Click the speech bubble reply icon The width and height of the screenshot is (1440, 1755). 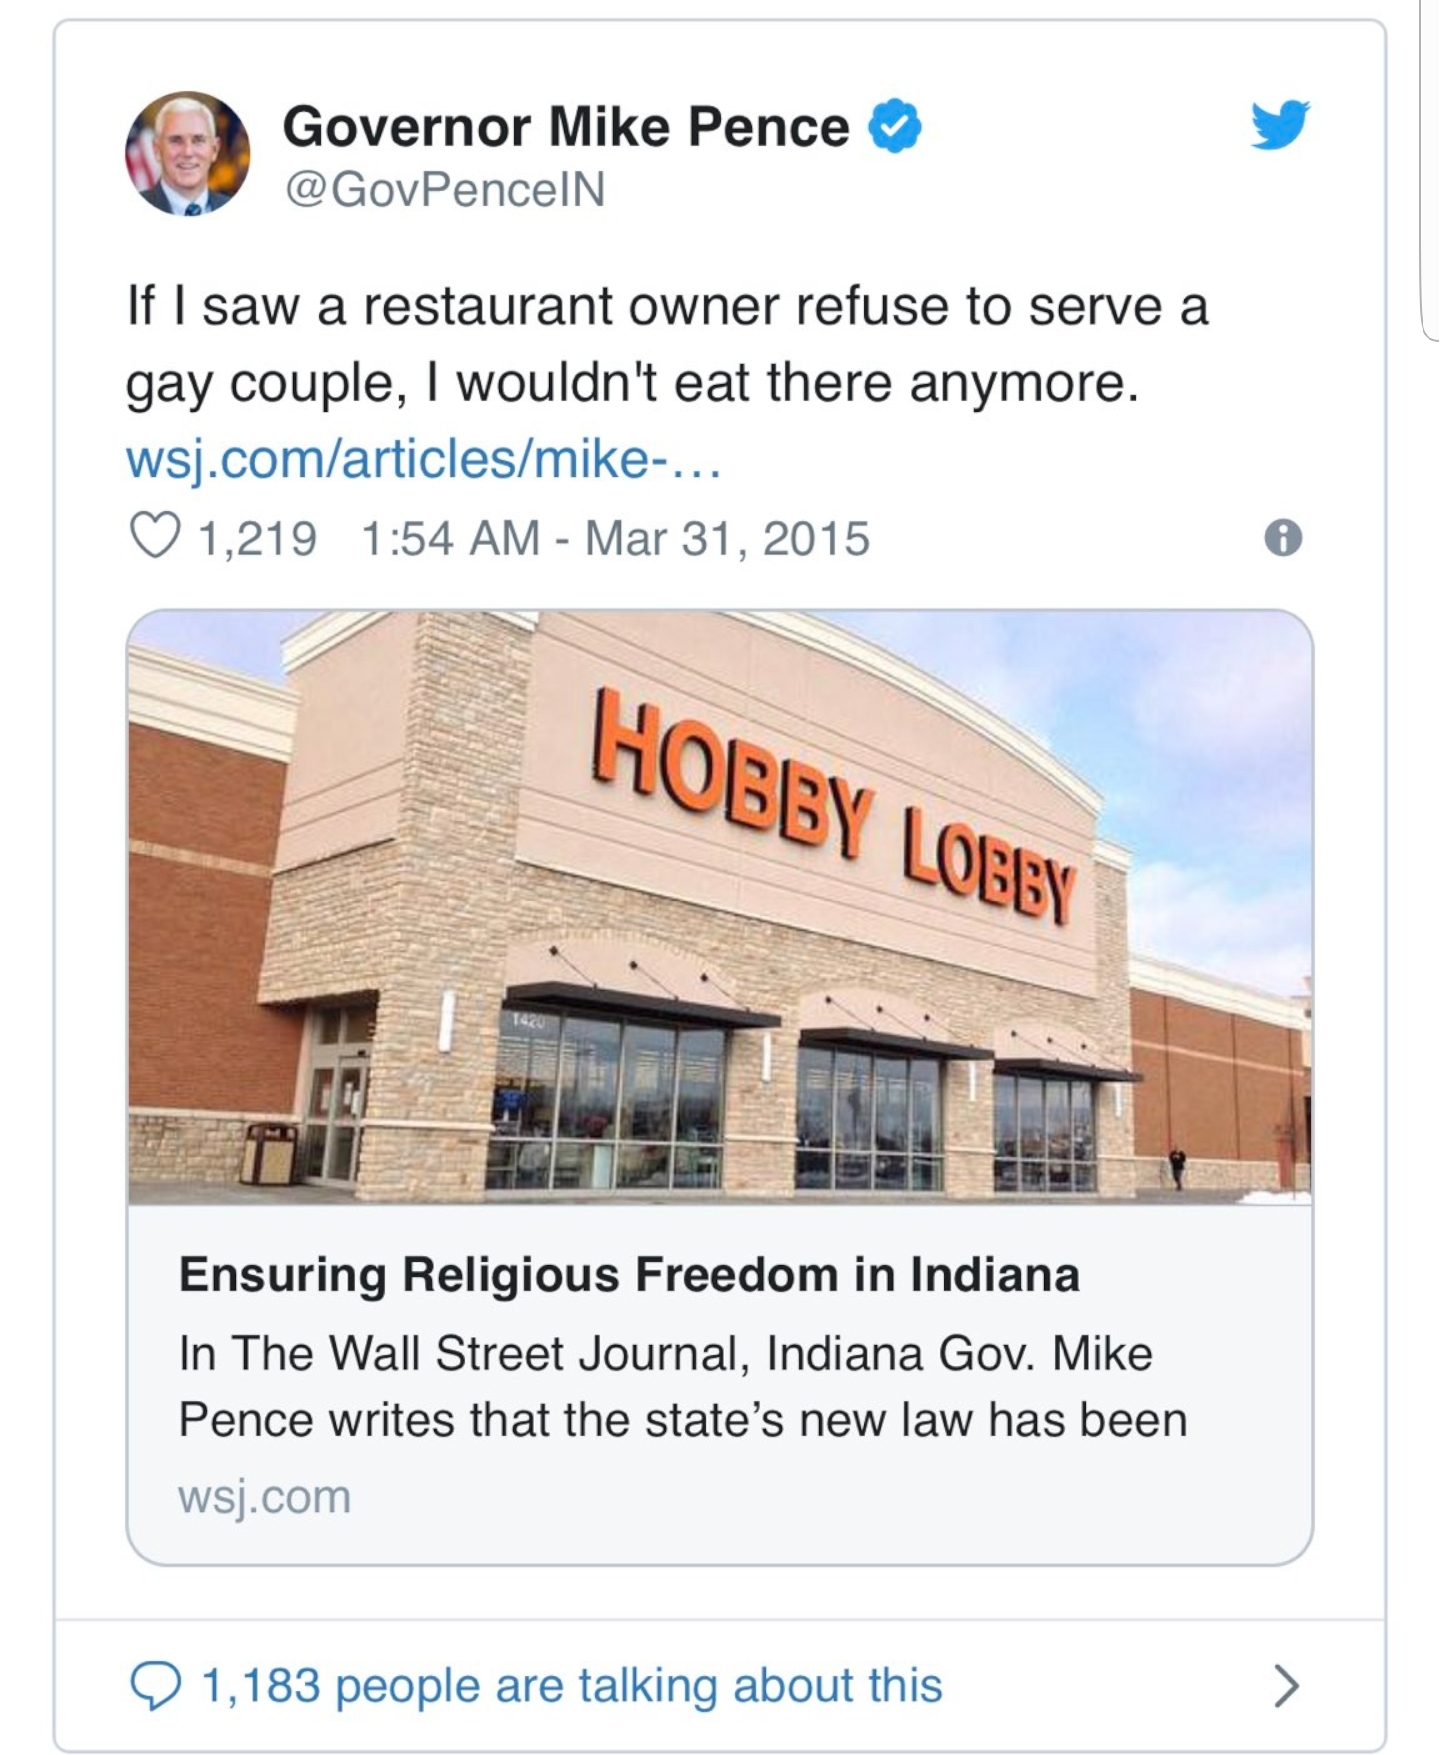click(155, 1686)
